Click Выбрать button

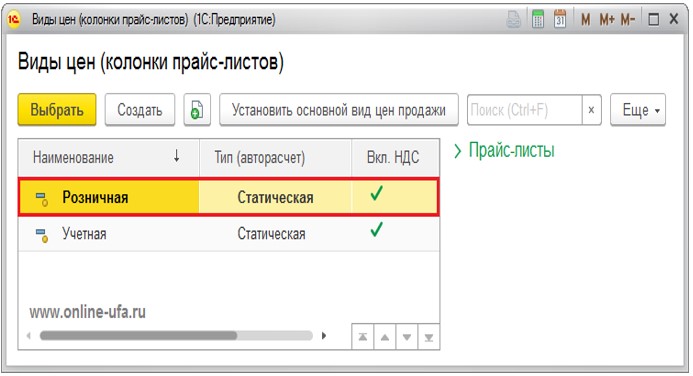coord(57,110)
